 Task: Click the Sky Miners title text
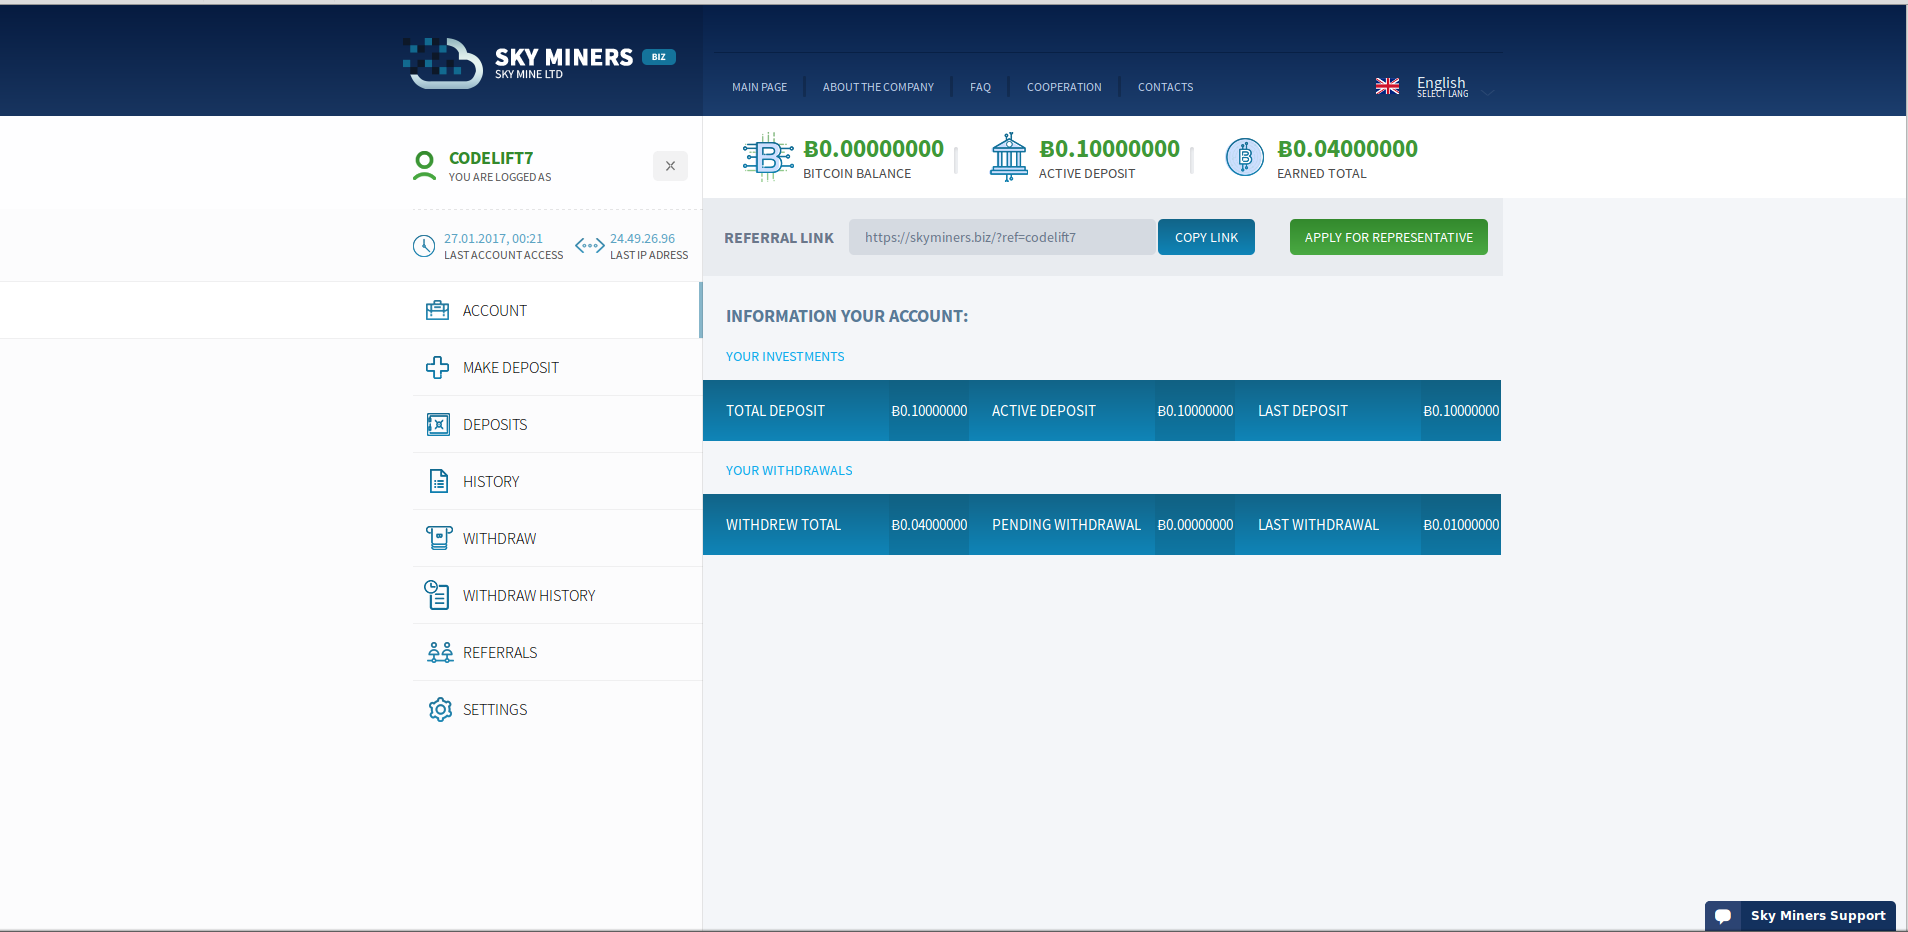(x=564, y=57)
